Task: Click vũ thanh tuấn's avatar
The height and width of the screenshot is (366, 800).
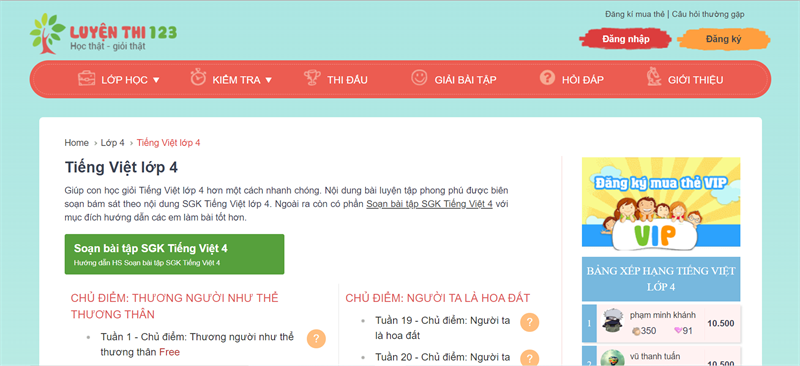Action: pos(612,358)
